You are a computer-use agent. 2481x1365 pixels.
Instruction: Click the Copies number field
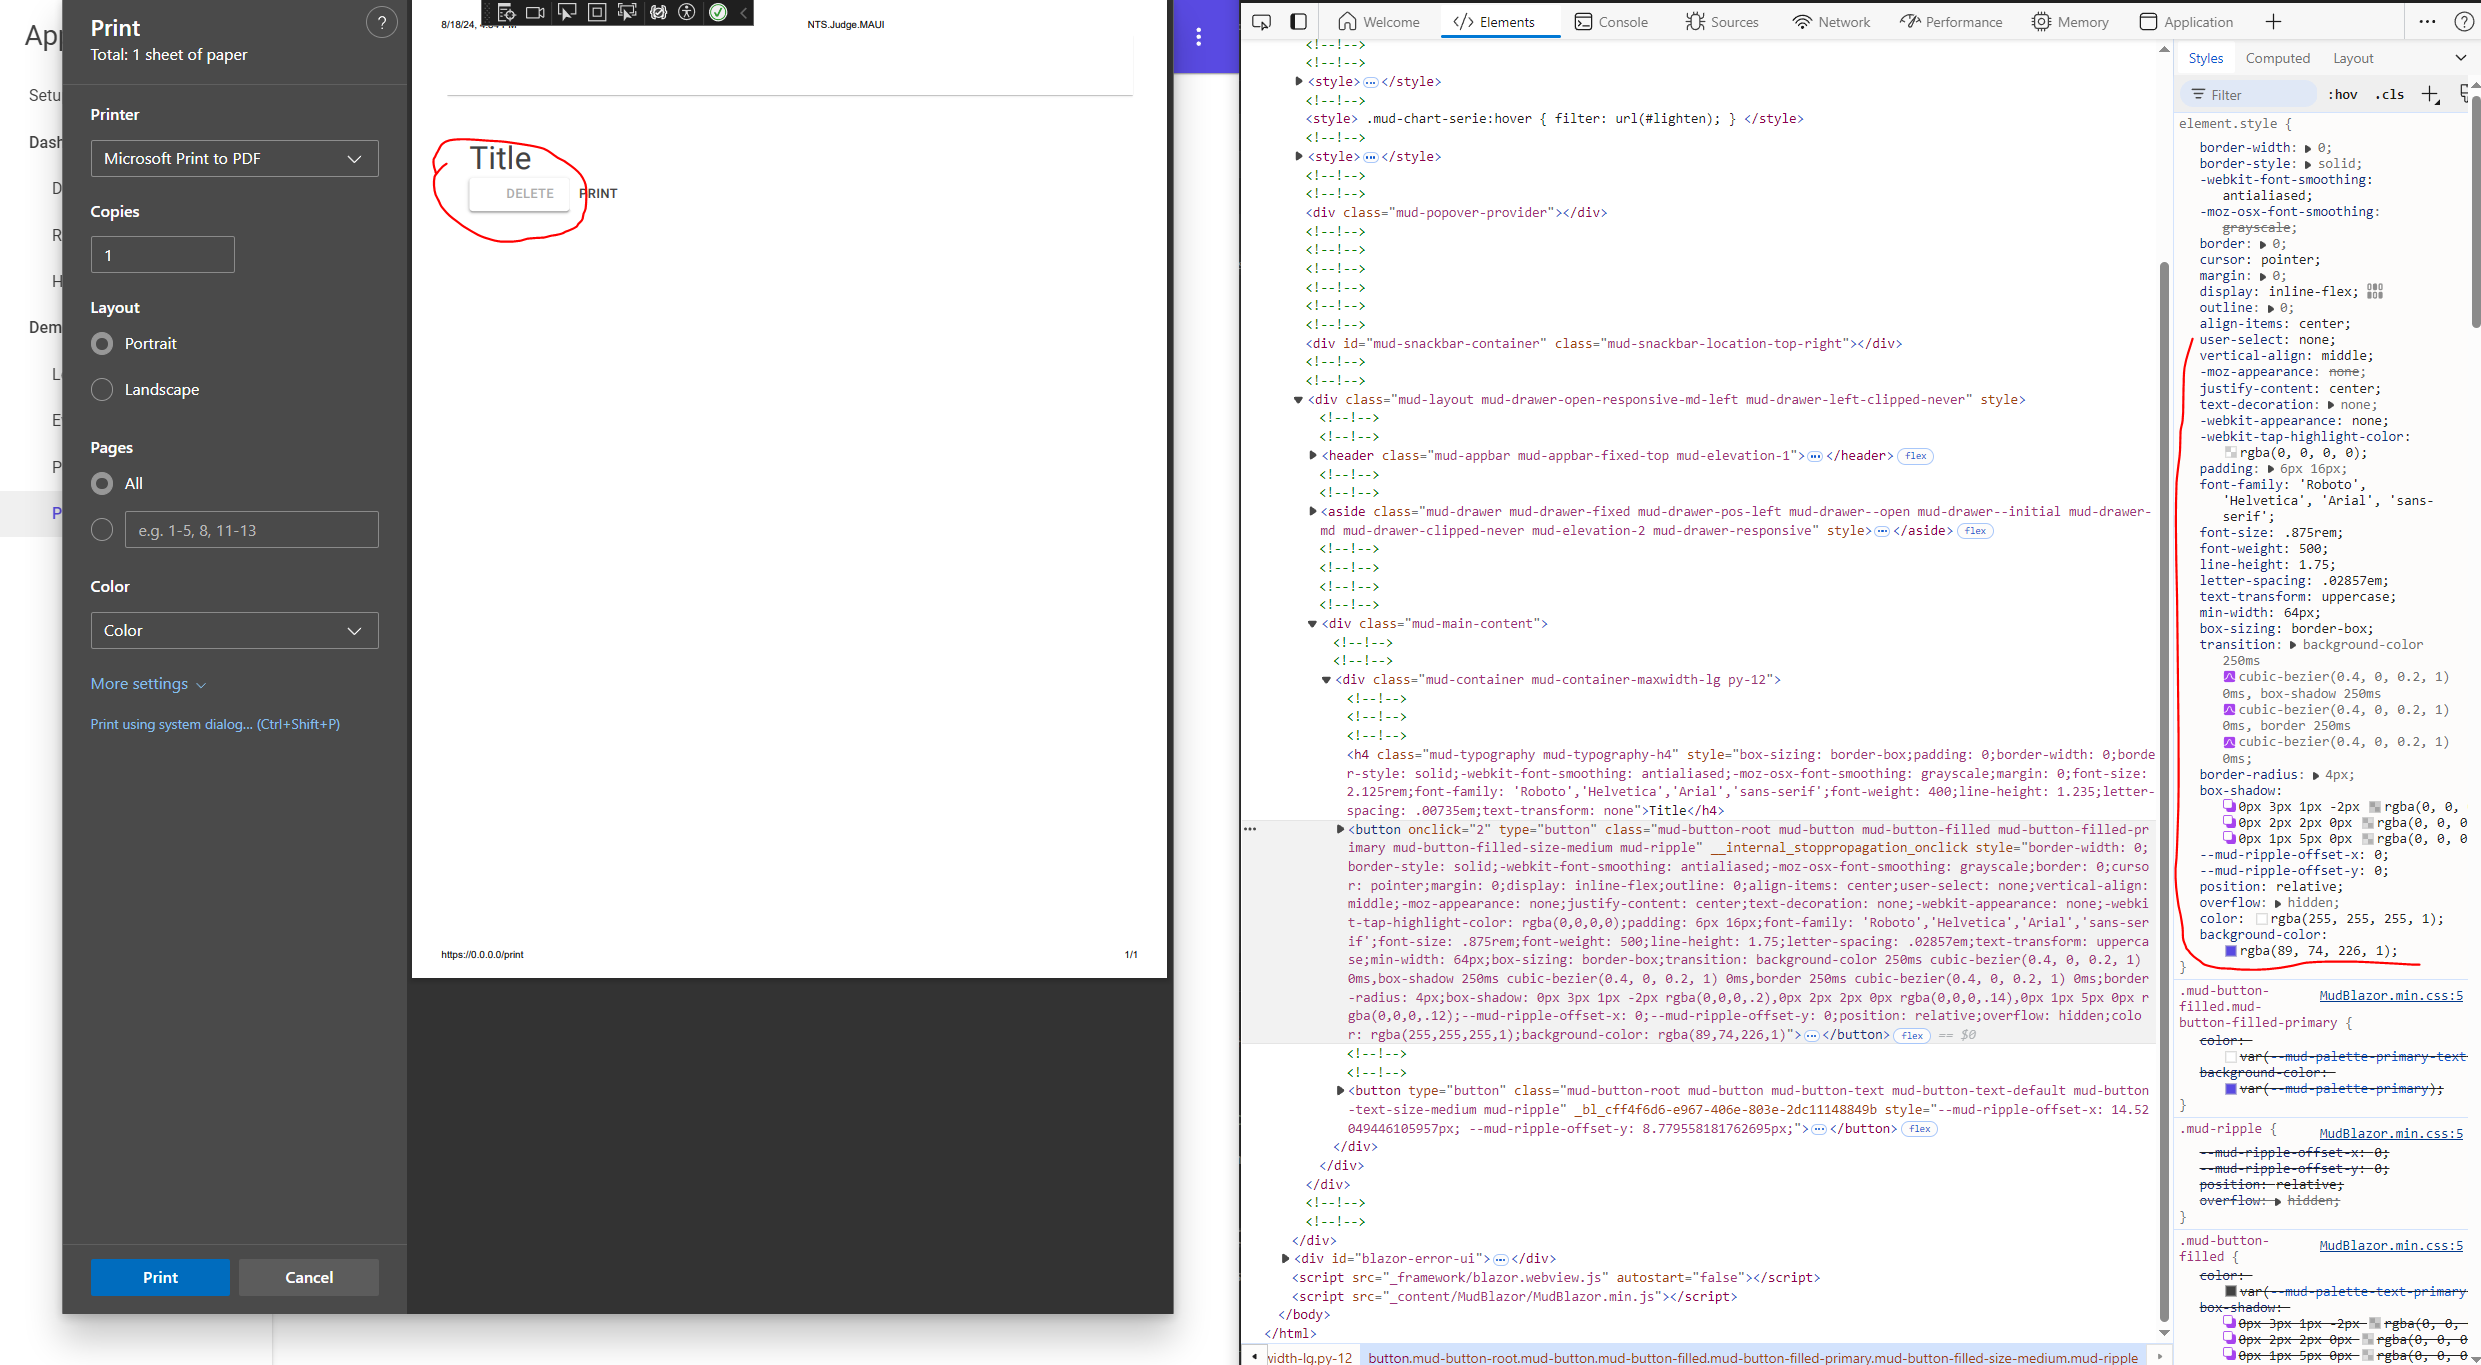[162, 255]
